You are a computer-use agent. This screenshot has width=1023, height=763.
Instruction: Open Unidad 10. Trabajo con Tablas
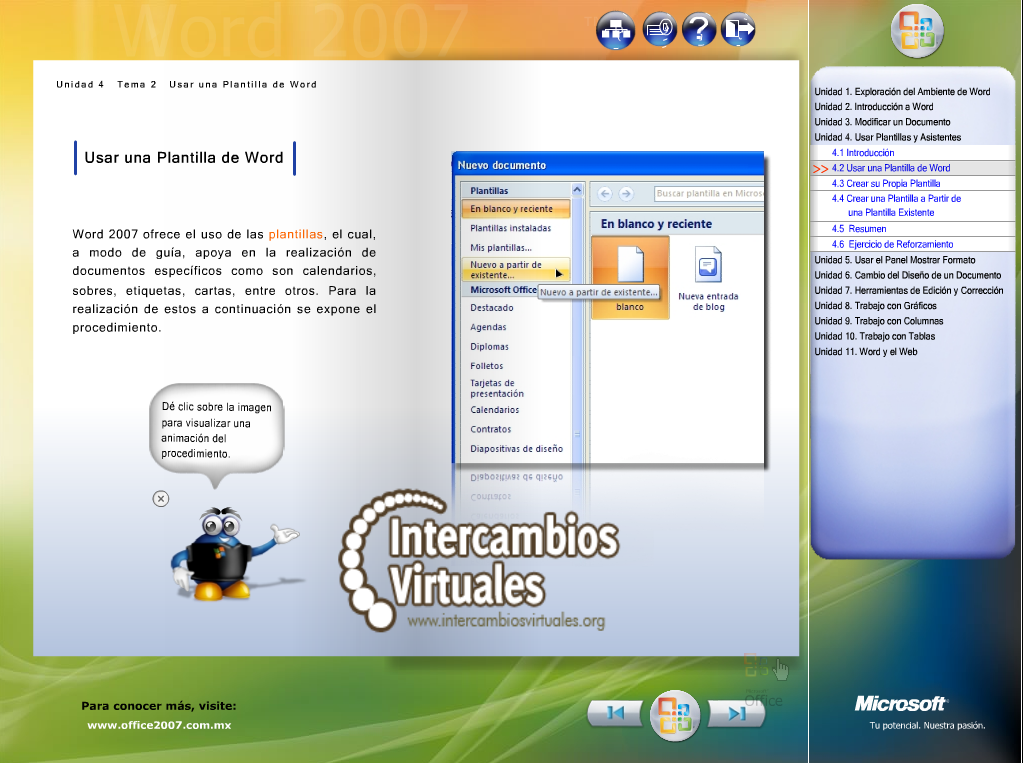pyautogui.click(x=874, y=336)
